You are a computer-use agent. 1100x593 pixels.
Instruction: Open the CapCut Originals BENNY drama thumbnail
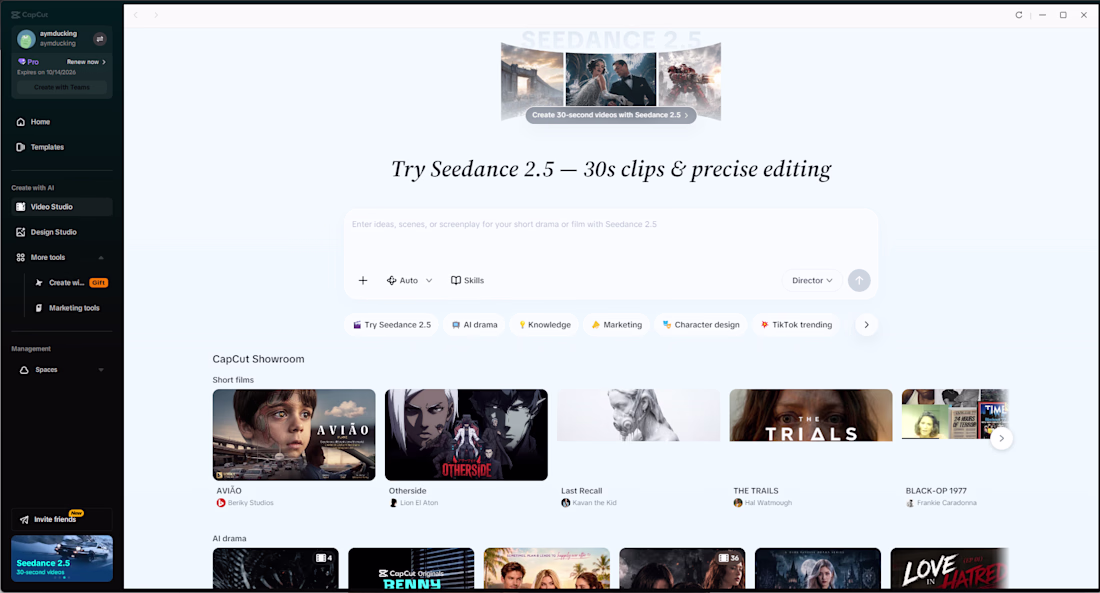pos(411,568)
